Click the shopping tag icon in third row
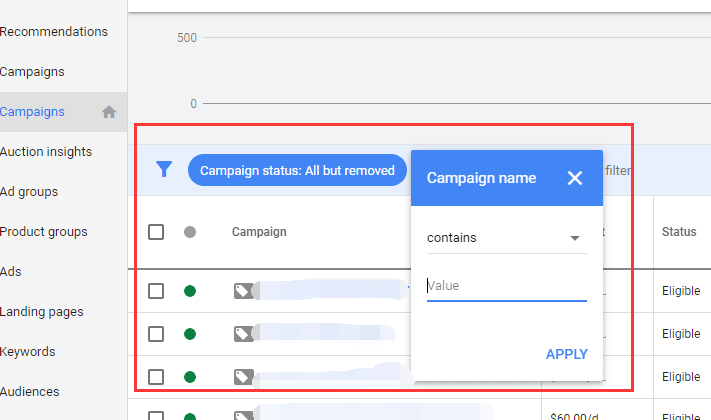 click(x=243, y=377)
